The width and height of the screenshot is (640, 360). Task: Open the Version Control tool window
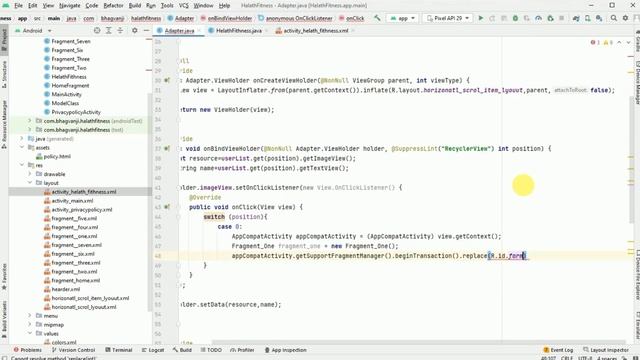click(x=73, y=350)
